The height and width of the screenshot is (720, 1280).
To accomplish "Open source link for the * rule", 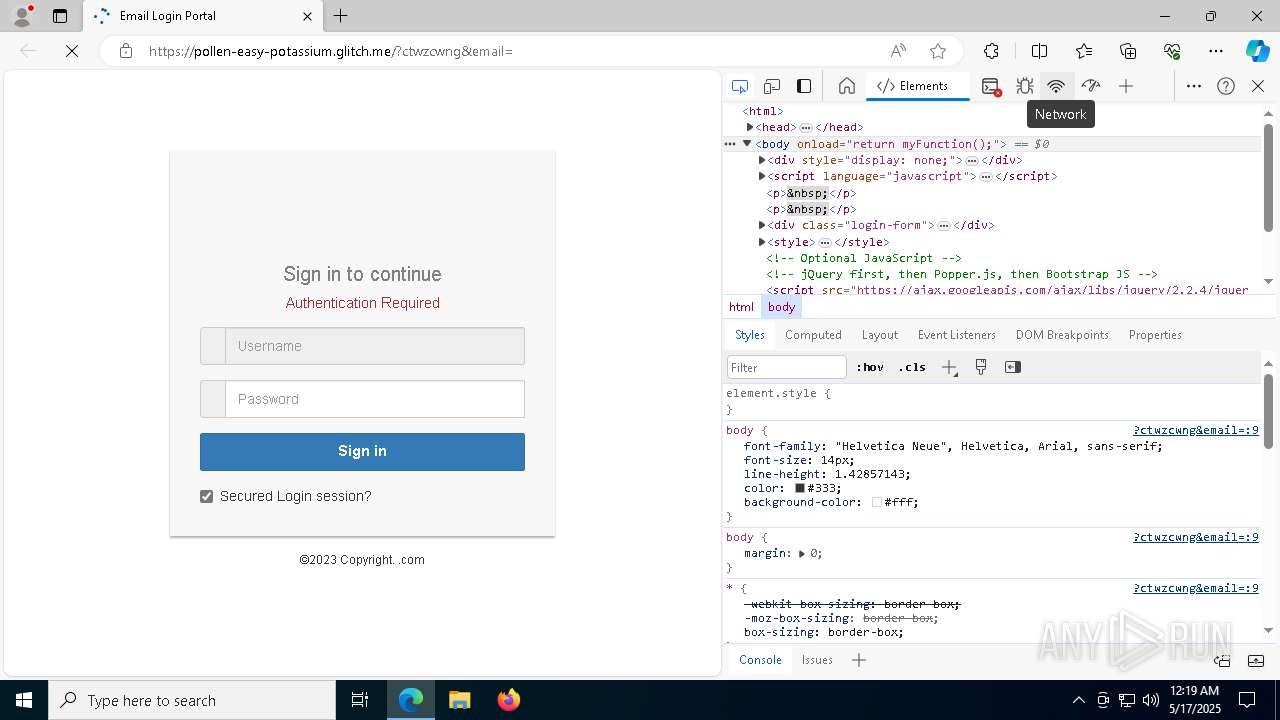I will [x=1196, y=588].
